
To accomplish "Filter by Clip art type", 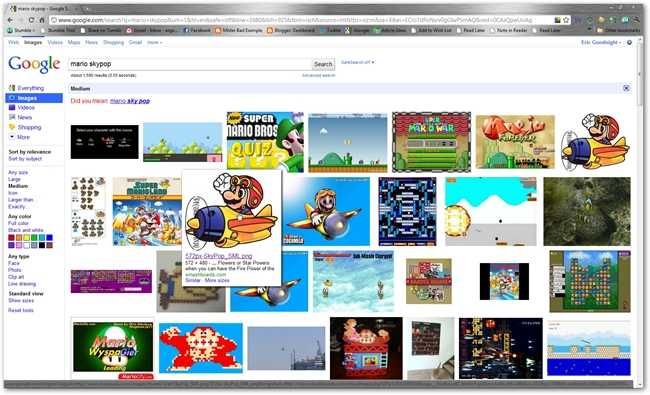I will click(x=16, y=277).
